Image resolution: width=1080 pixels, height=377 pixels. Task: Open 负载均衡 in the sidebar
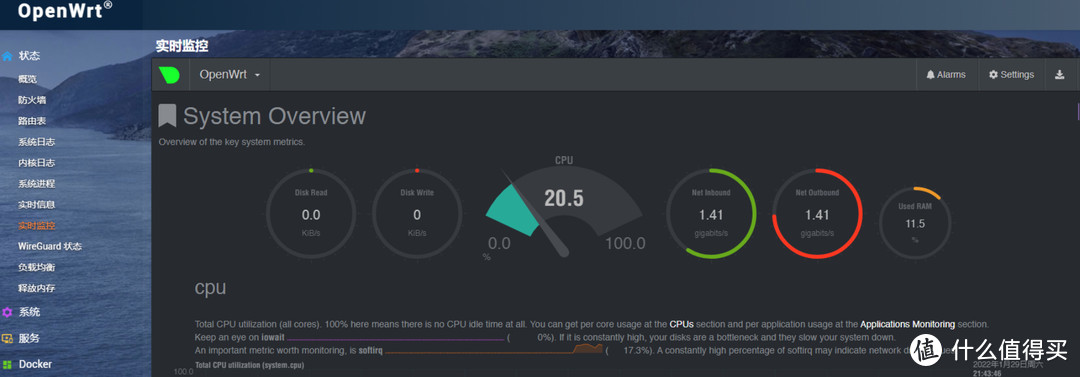pyautogui.click(x=37, y=267)
